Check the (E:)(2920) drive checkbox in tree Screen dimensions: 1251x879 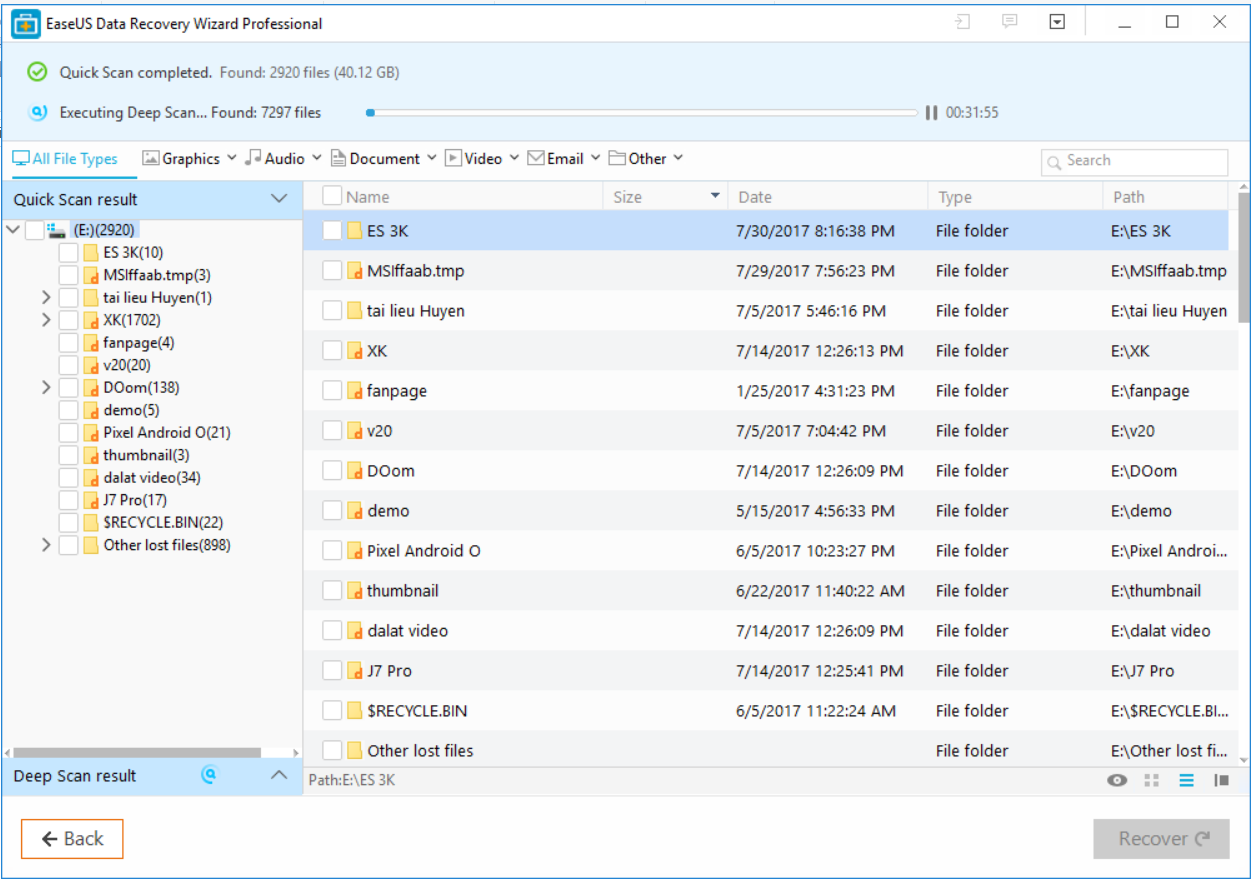(x=34, y=230)
